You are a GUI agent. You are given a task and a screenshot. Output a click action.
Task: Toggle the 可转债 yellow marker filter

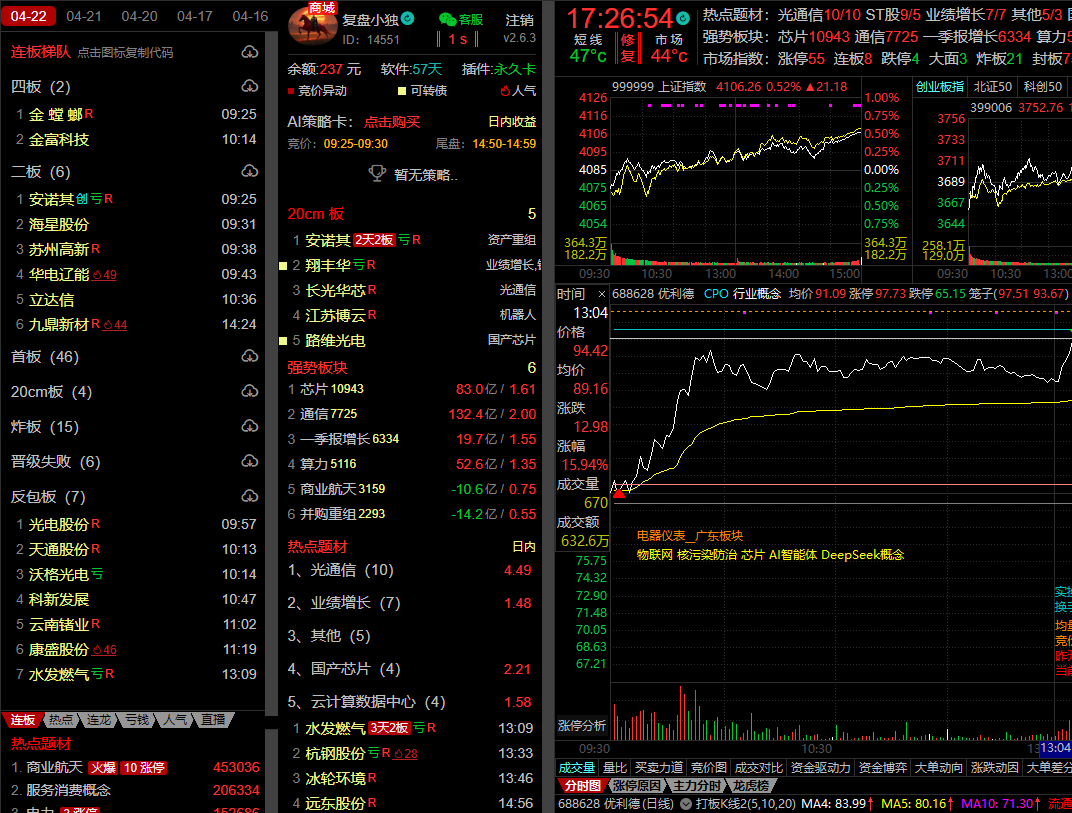click(x=421, y=91)
